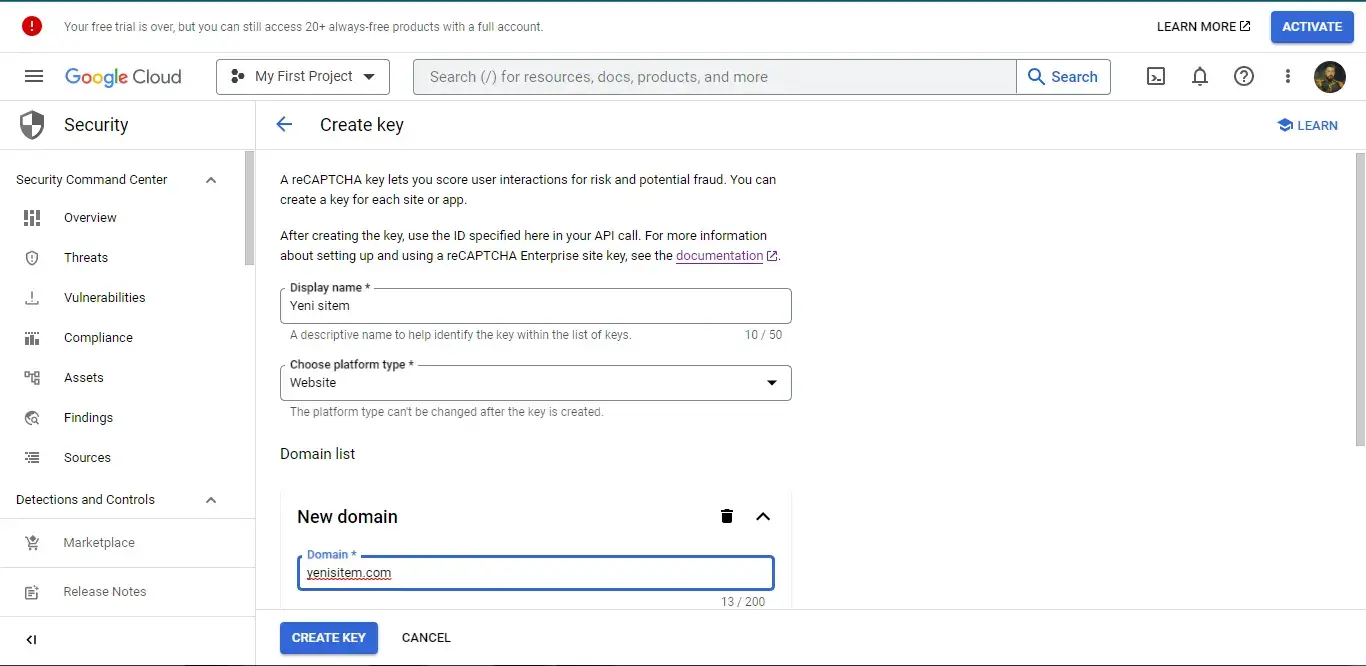Click the main page vertical scrollbar
Image resolution: width=1366 pixels, height=666 pixels.
pyautogui.click(x=1360, y=300)
